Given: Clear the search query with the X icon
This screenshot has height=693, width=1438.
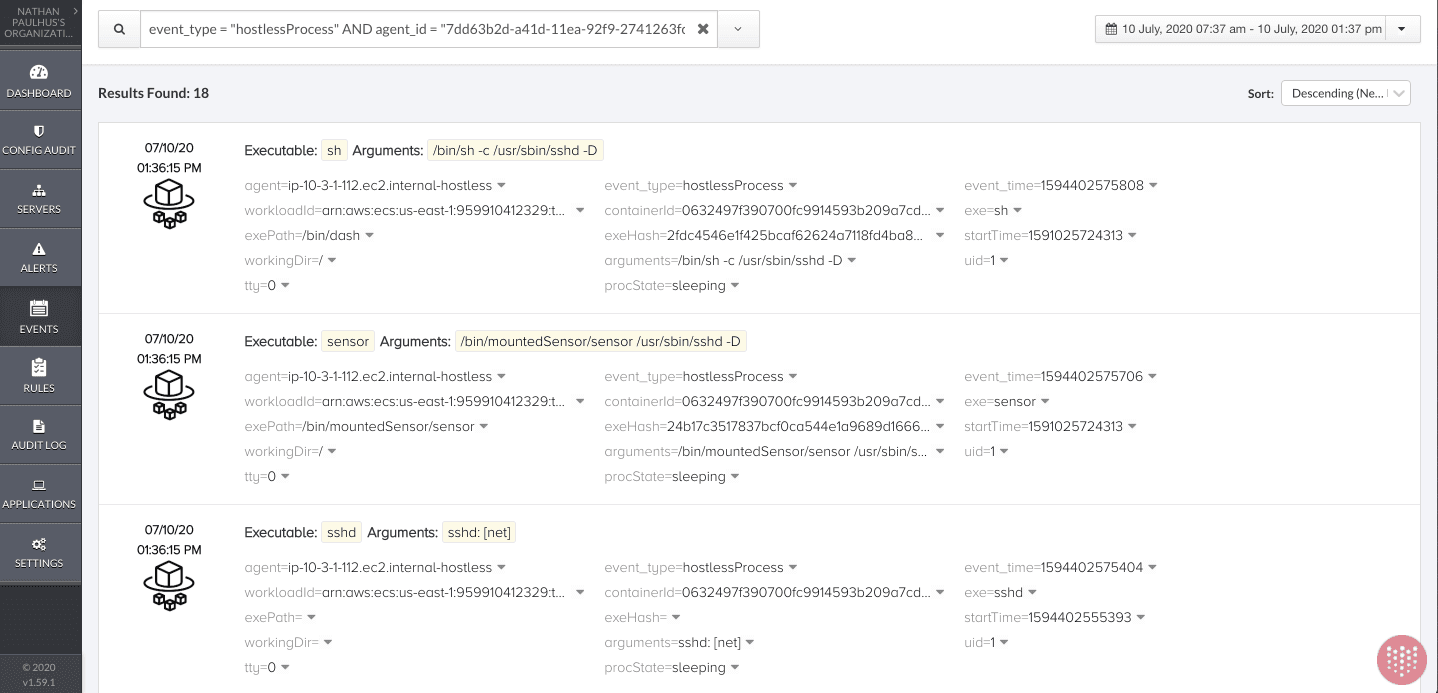Looking at the screenshot, I should 703,30.
